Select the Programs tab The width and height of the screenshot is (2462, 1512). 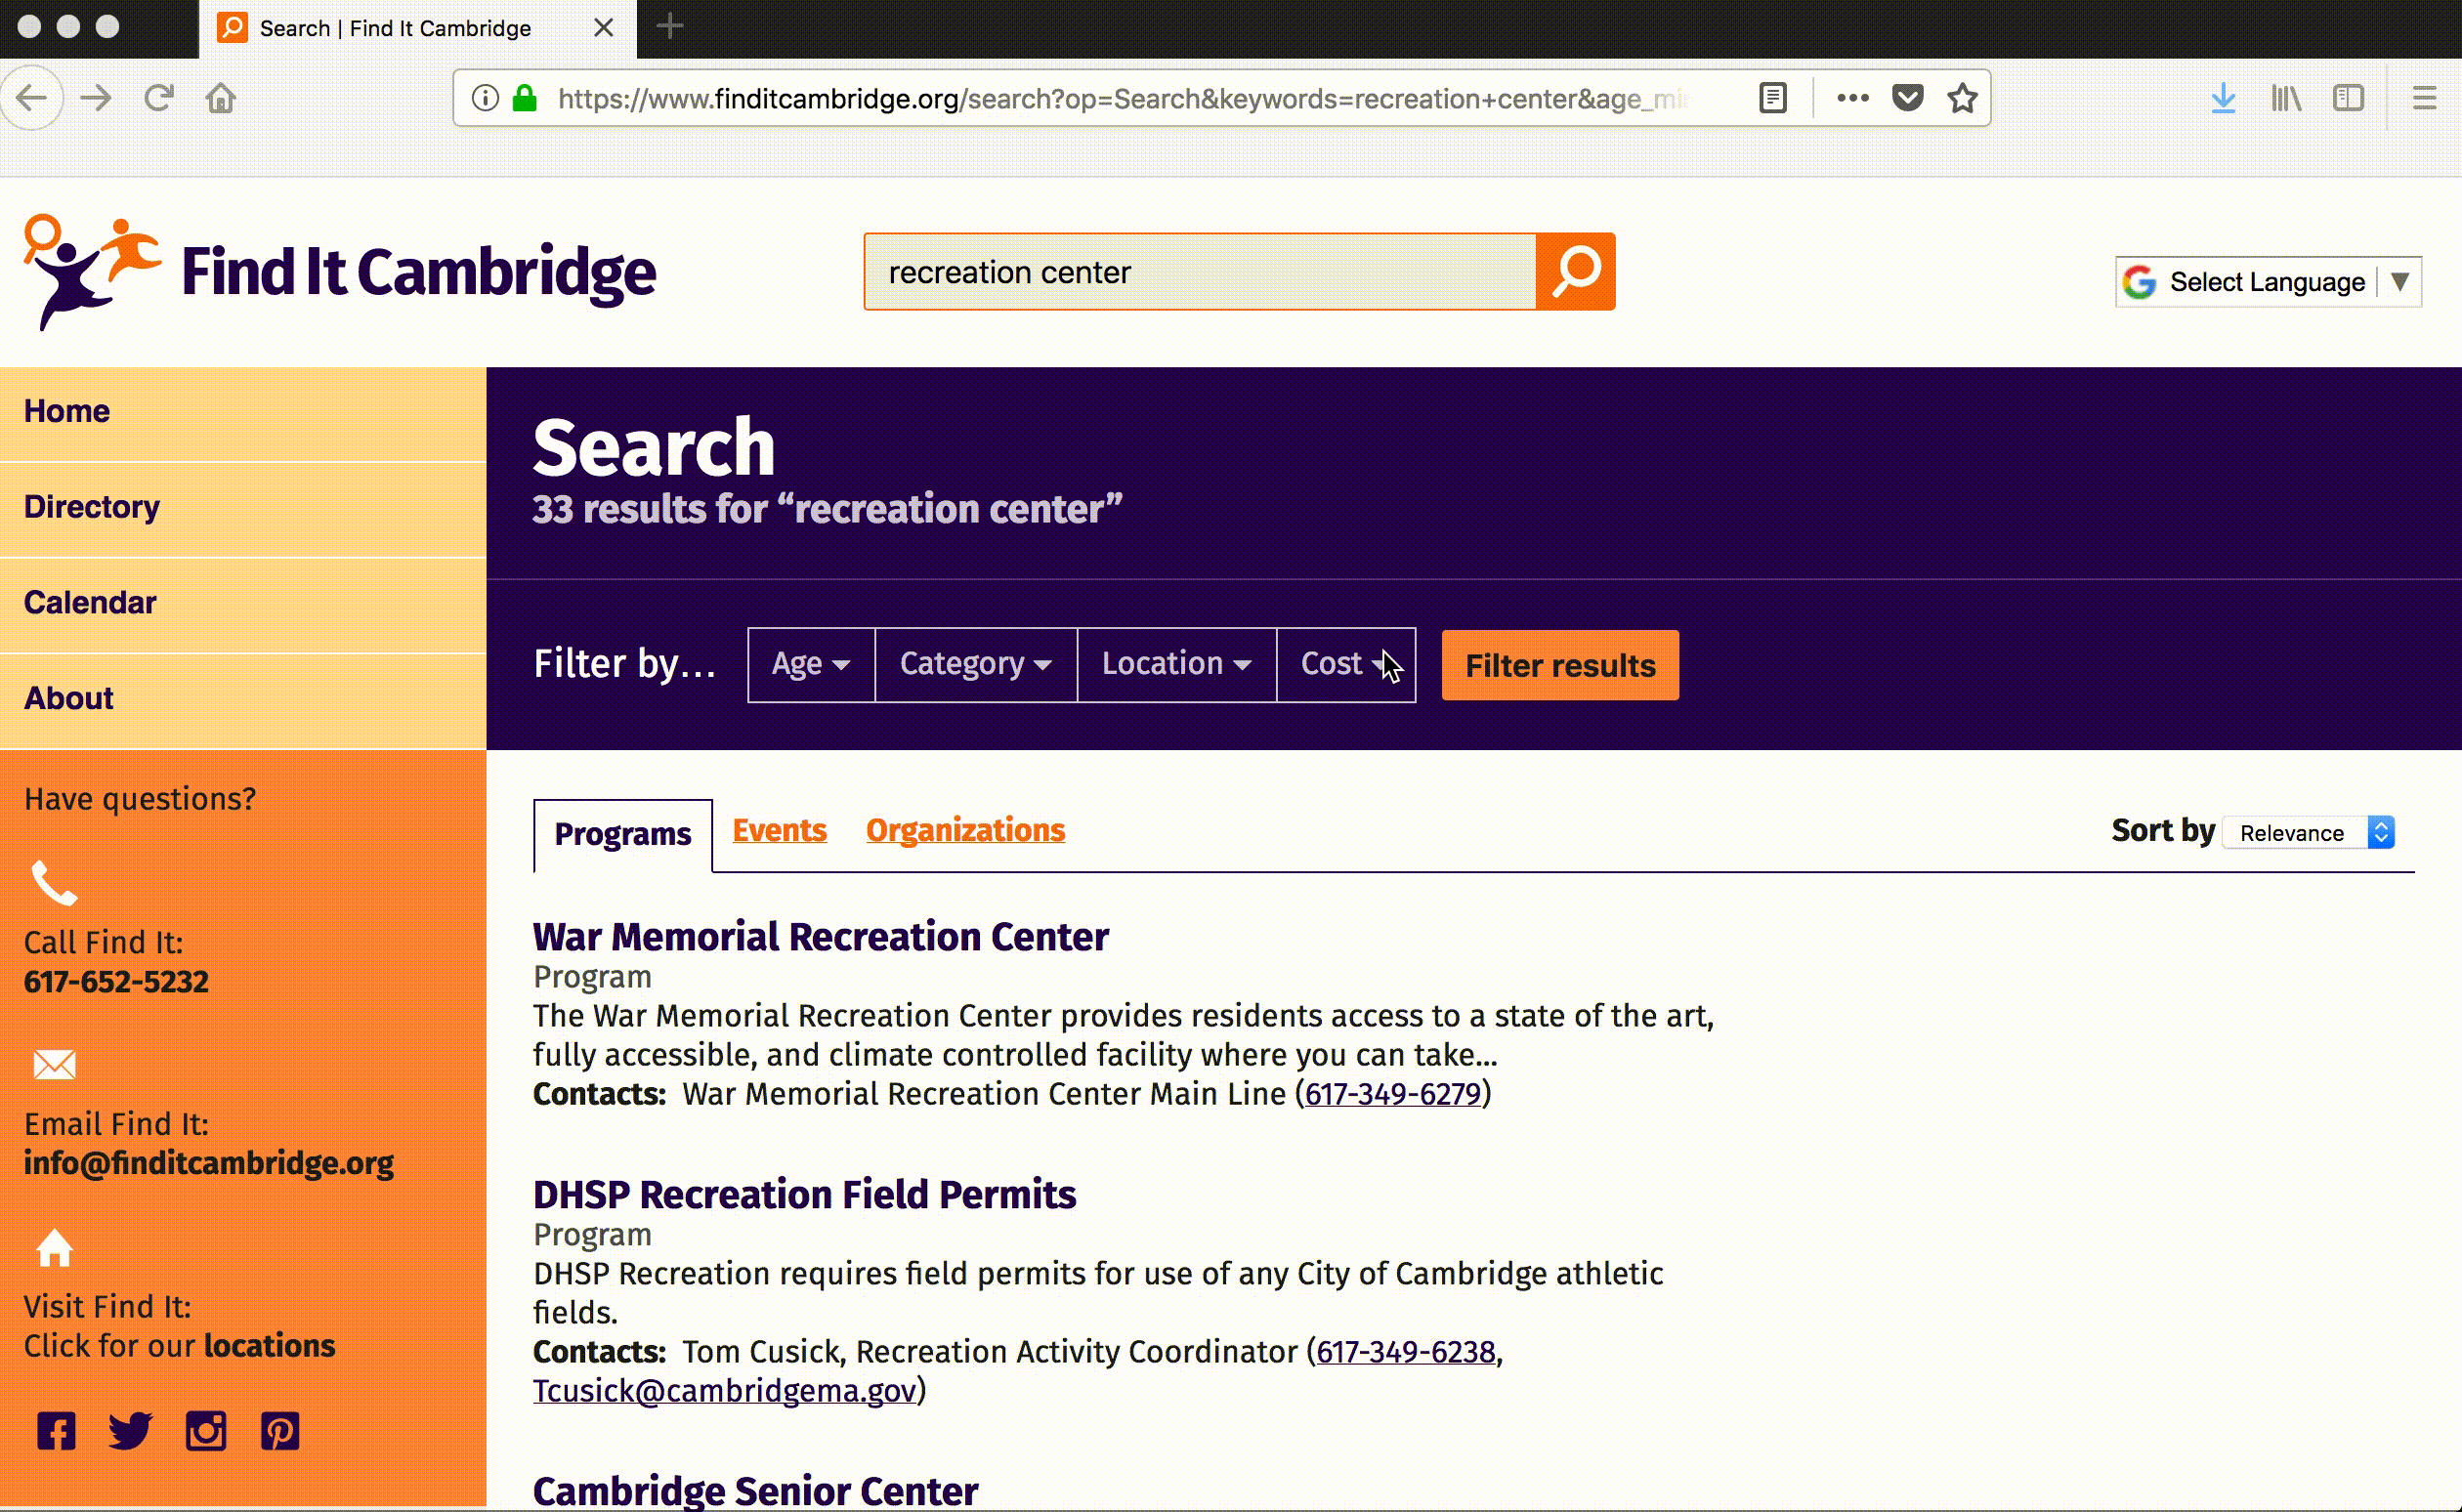coord(622,835)
